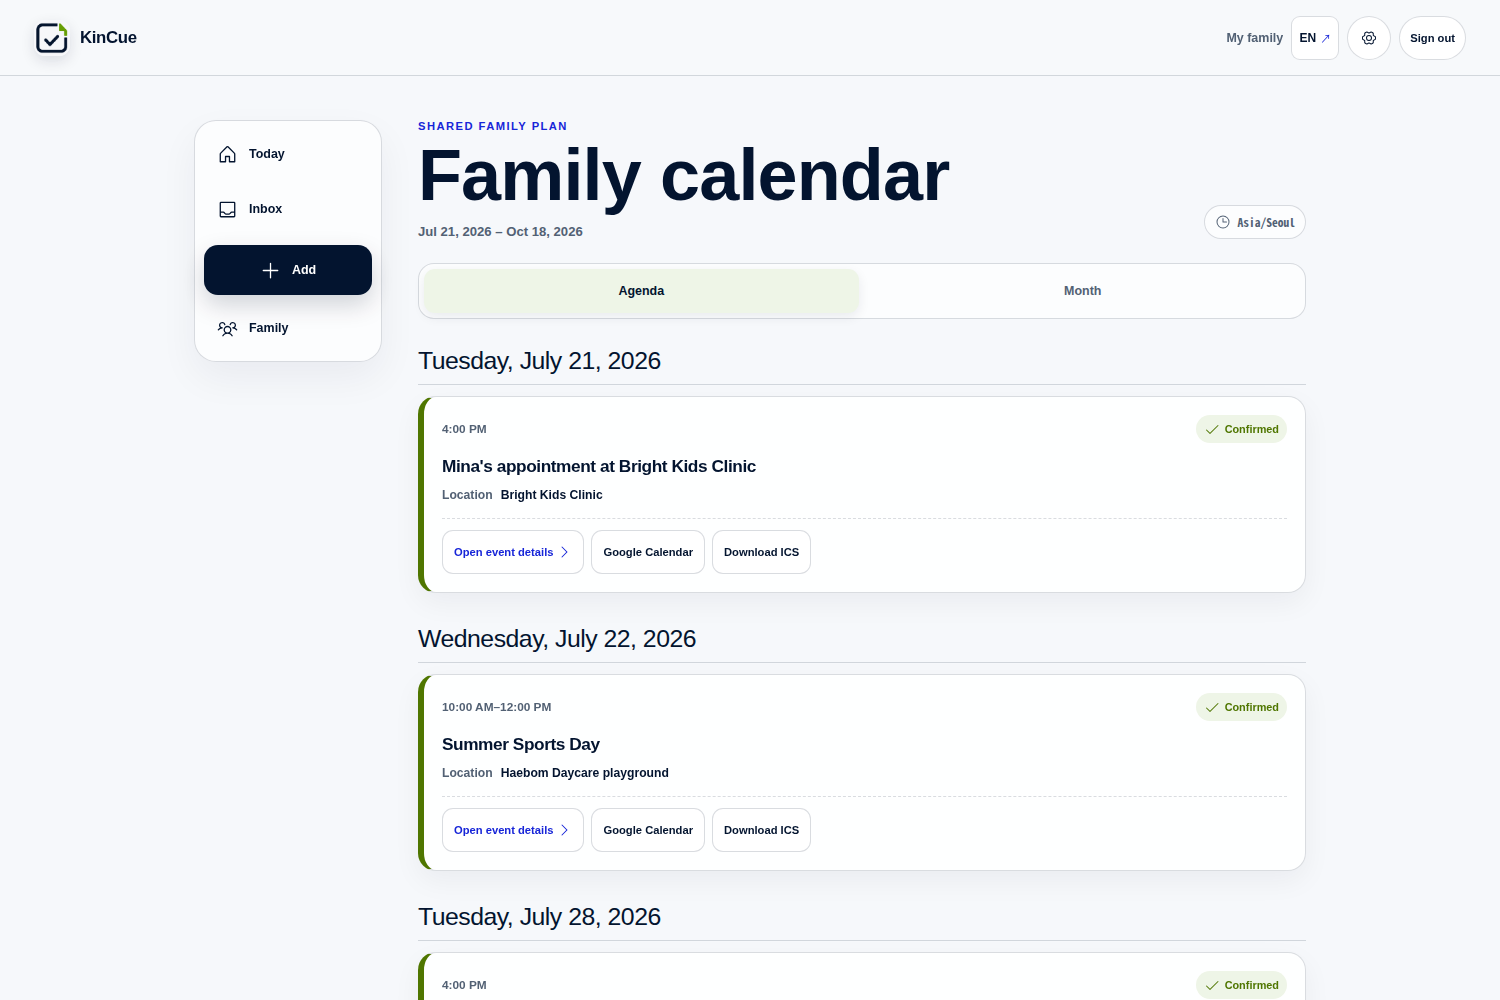The height and width of the screenshot is (1000, 1500).
Task: Click the KinCue checkmark logo icon
Action: (52, 38)
